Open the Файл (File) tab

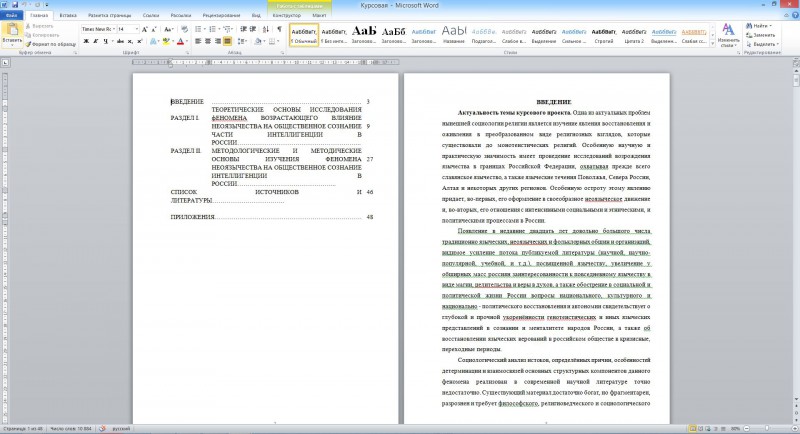tap(11, 15)
